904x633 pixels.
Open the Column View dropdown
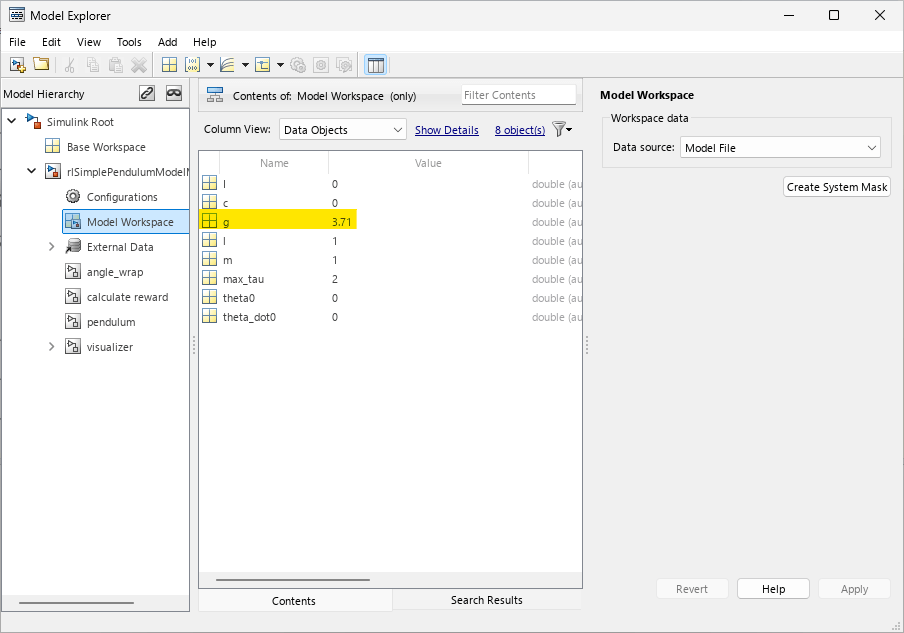click(x=342, y=130)
